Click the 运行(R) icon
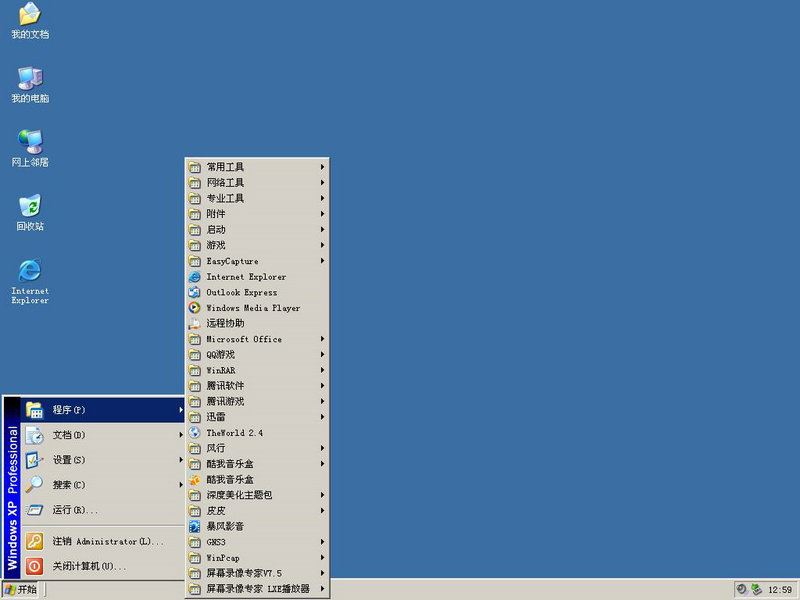Screen dimensions: 800x600 (x=34, y=510)
